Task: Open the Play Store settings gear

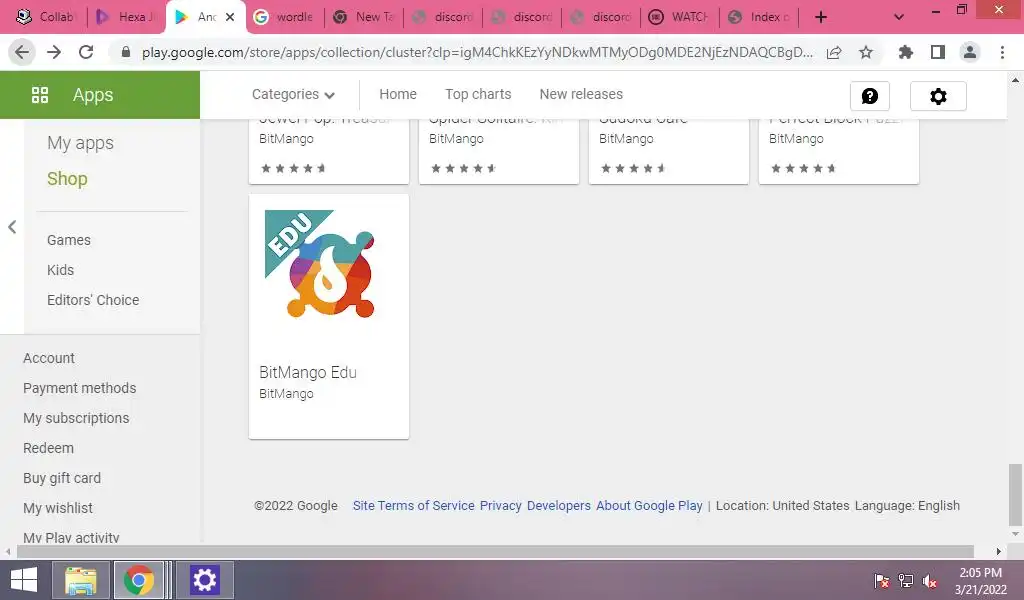Action: point(938,96)
